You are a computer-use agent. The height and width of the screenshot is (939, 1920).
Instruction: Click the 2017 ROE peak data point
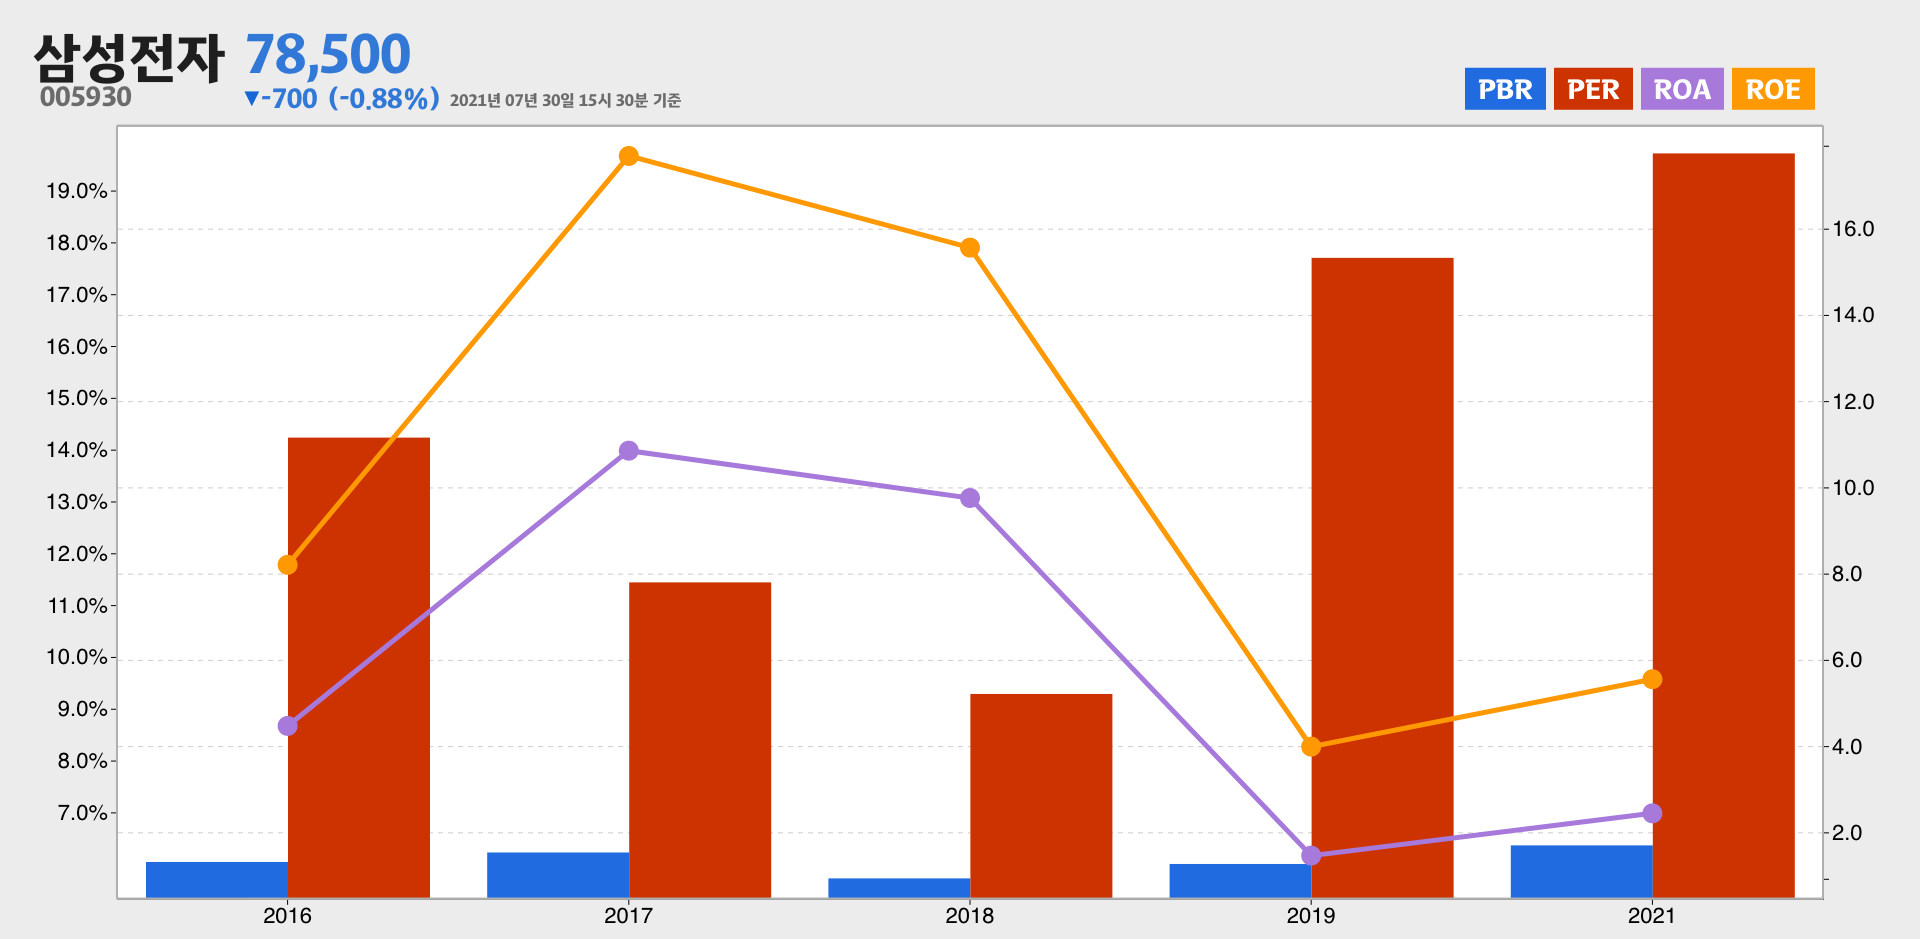click(629, 156)
